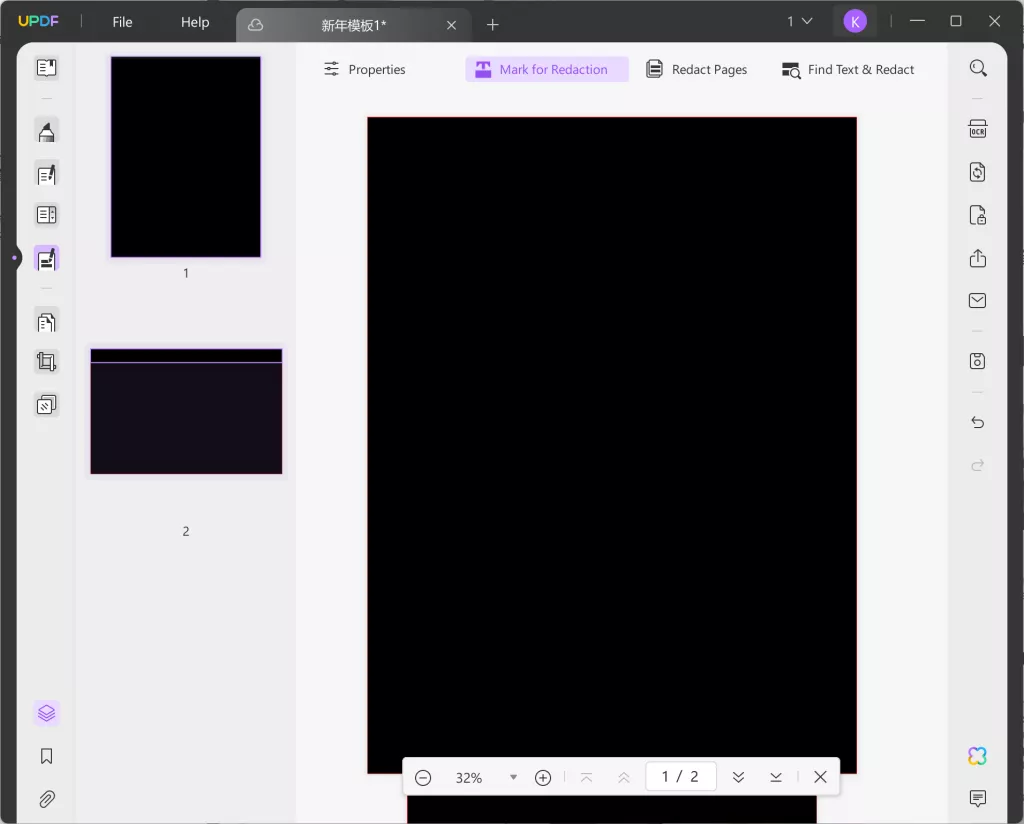Open redaction Properties
Viewport: 1024px width, 824px height.
pyautogui.click(x=364, y=69)
